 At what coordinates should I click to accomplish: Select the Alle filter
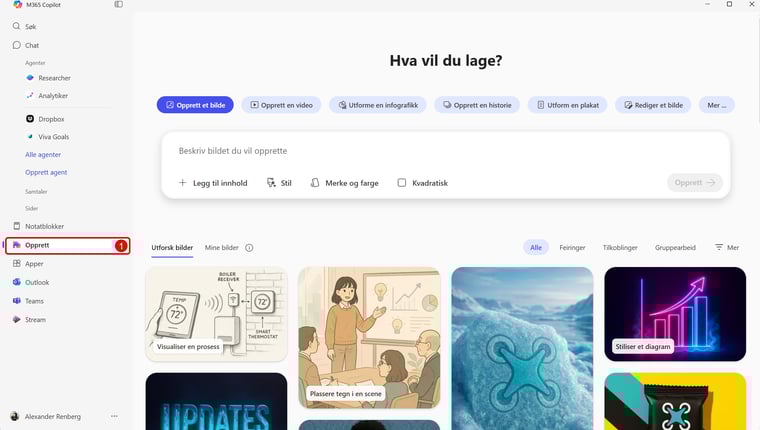tap(536, 247)
